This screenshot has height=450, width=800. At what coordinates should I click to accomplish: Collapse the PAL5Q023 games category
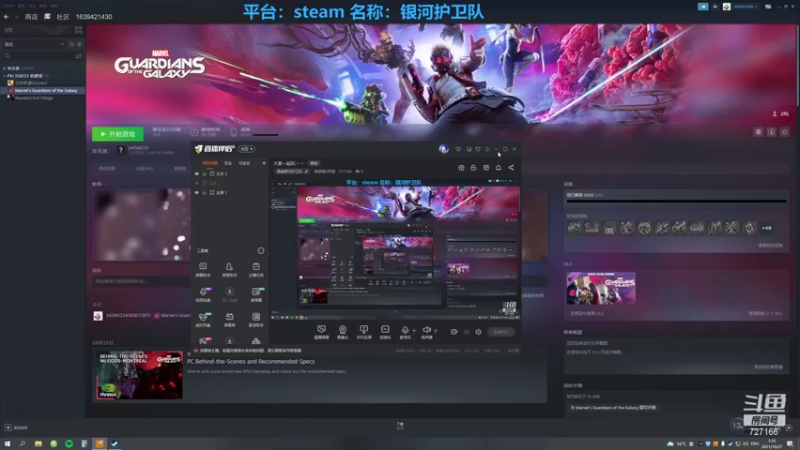(x=5, y=76)
